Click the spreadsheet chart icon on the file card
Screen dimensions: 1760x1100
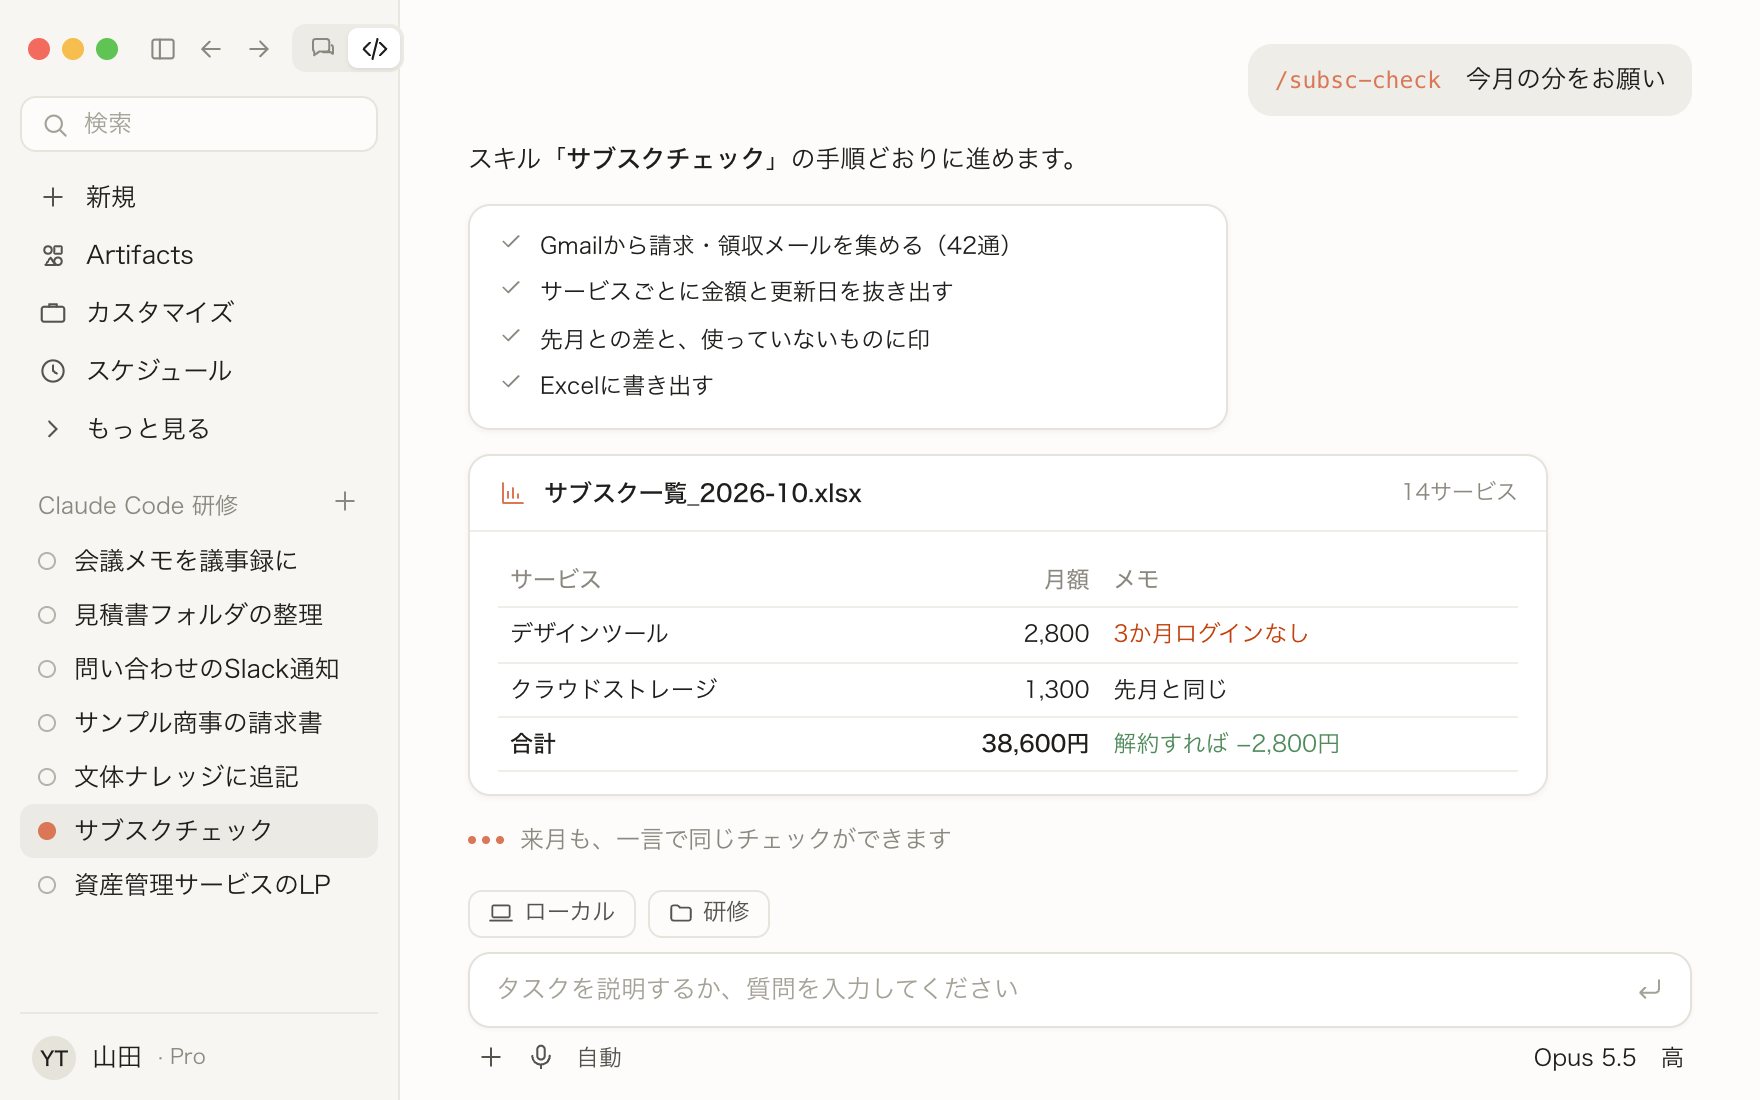pyautogui.click(x=512, y=493)
